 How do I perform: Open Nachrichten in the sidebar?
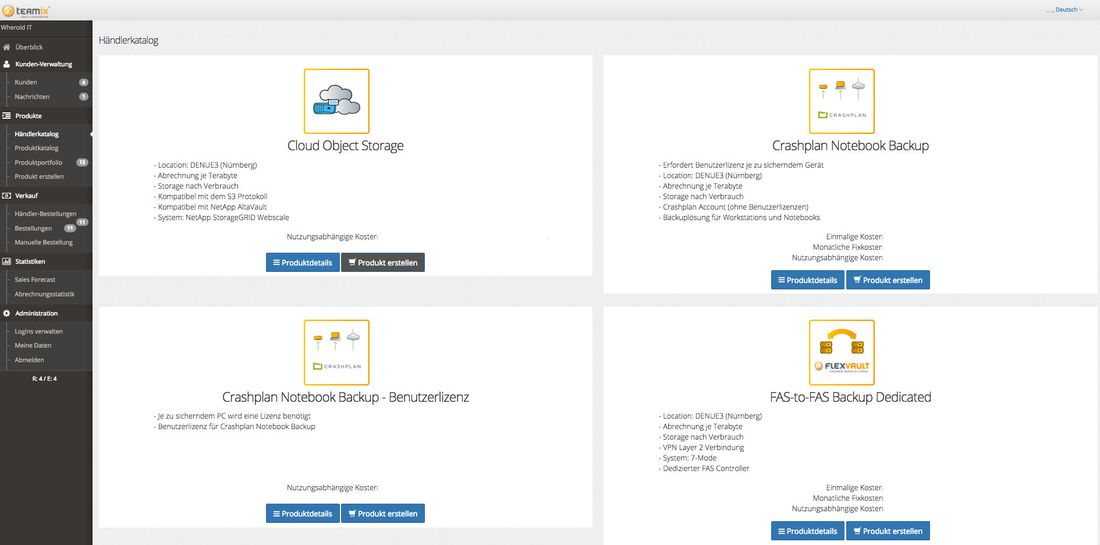[32, 97]
